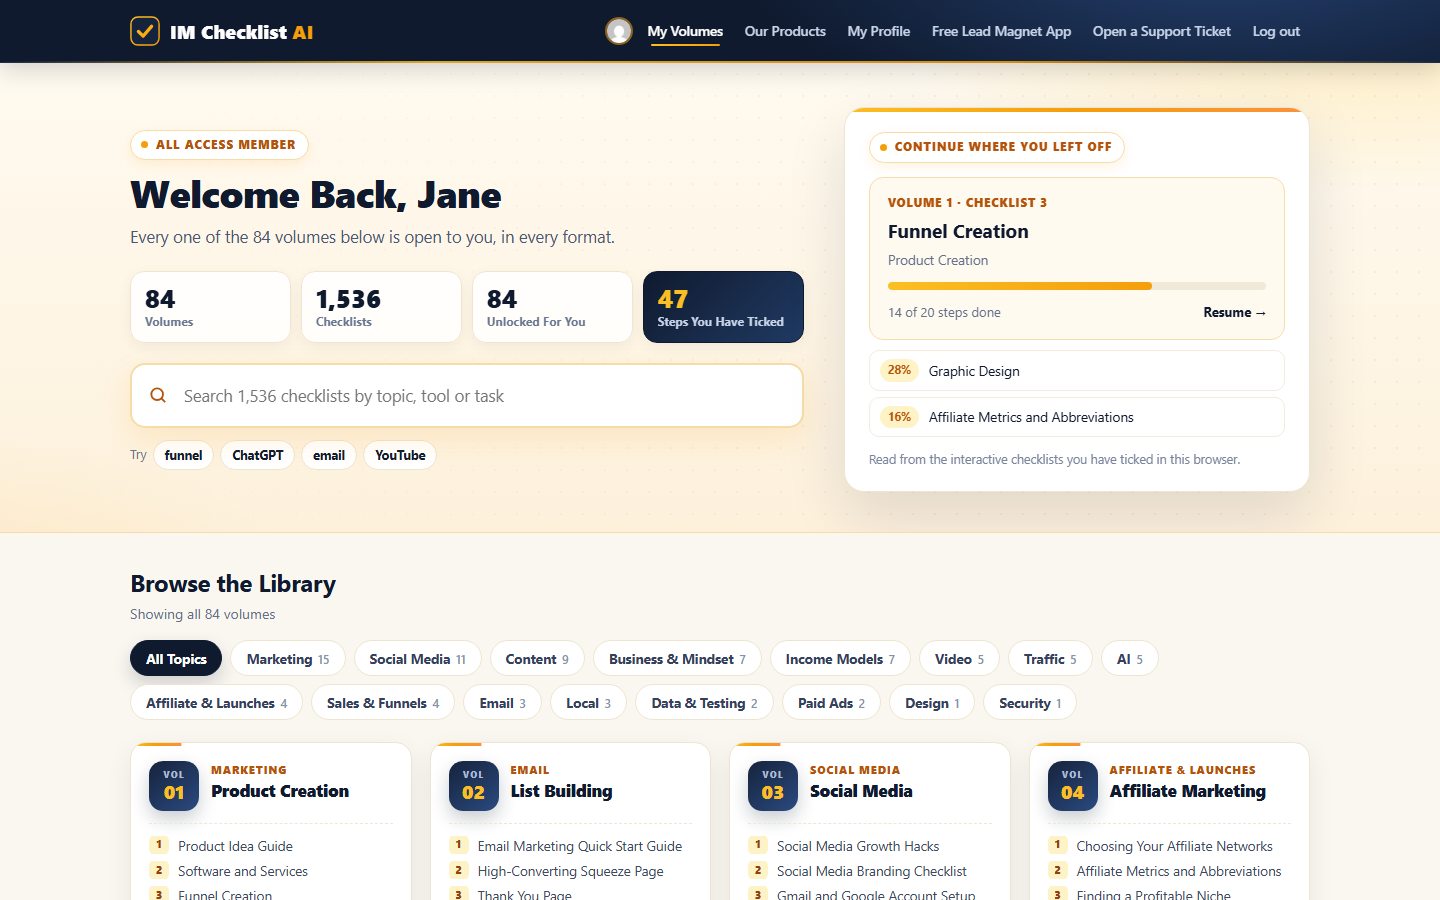Viewport: 1440px width, 900px height.
Task: Filter the library by Traffic
Action: pyautogui.click(x=1050, y=659)
